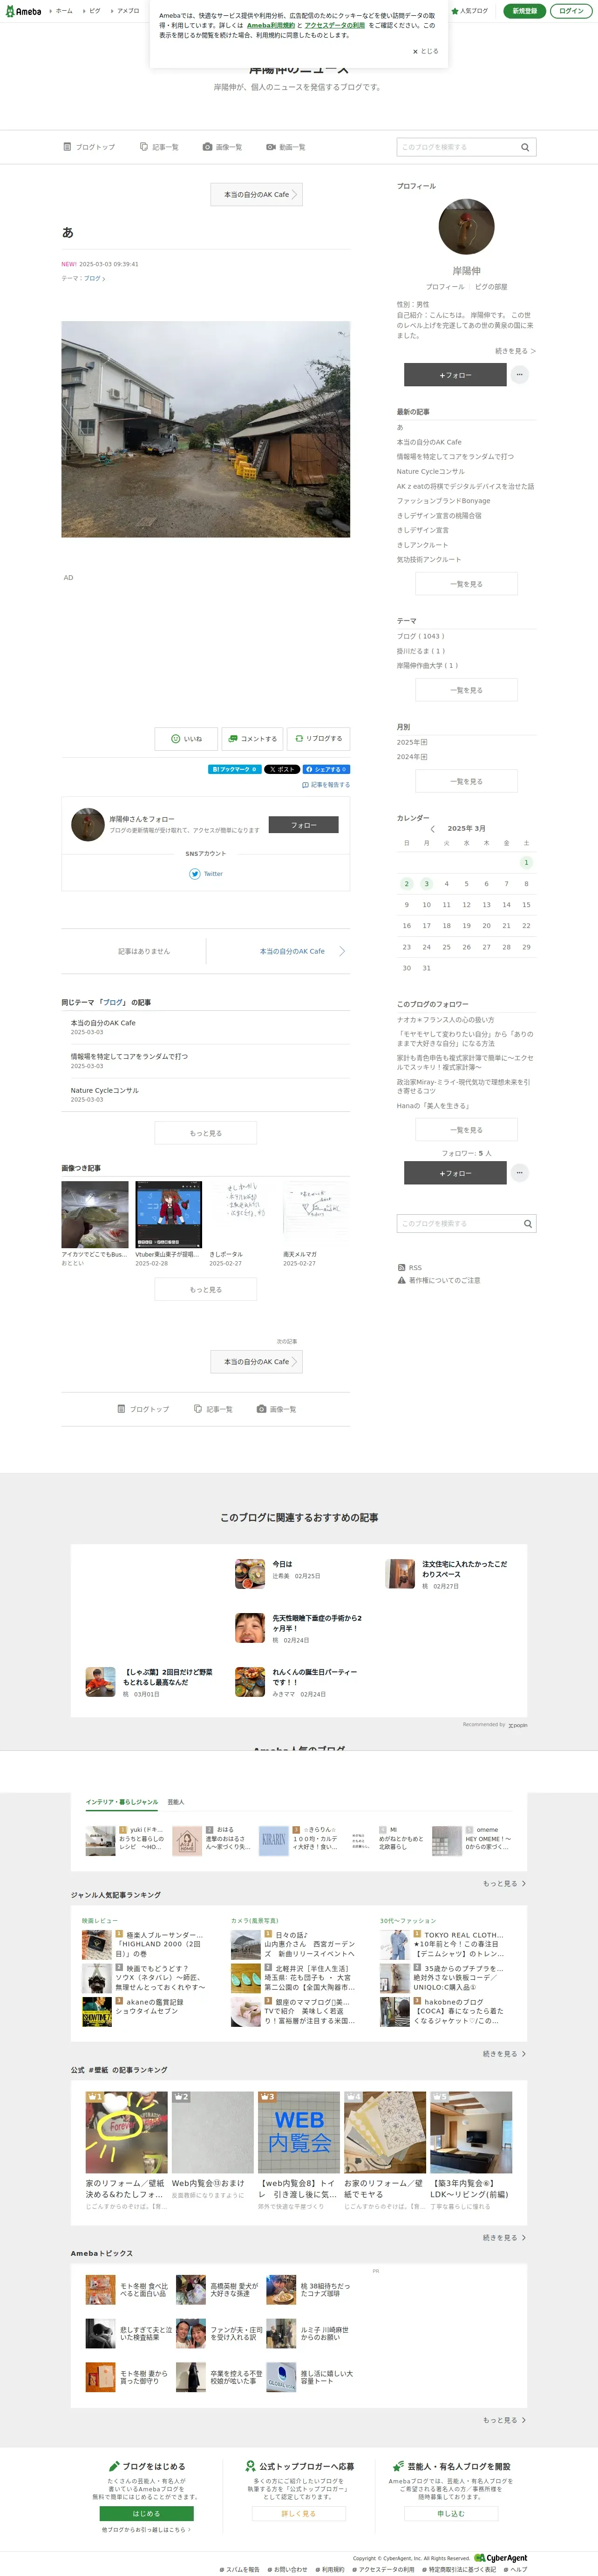598x2576 pixels.
Task: Open the ピグの部屋 link
Action: (x=491, y=287)
